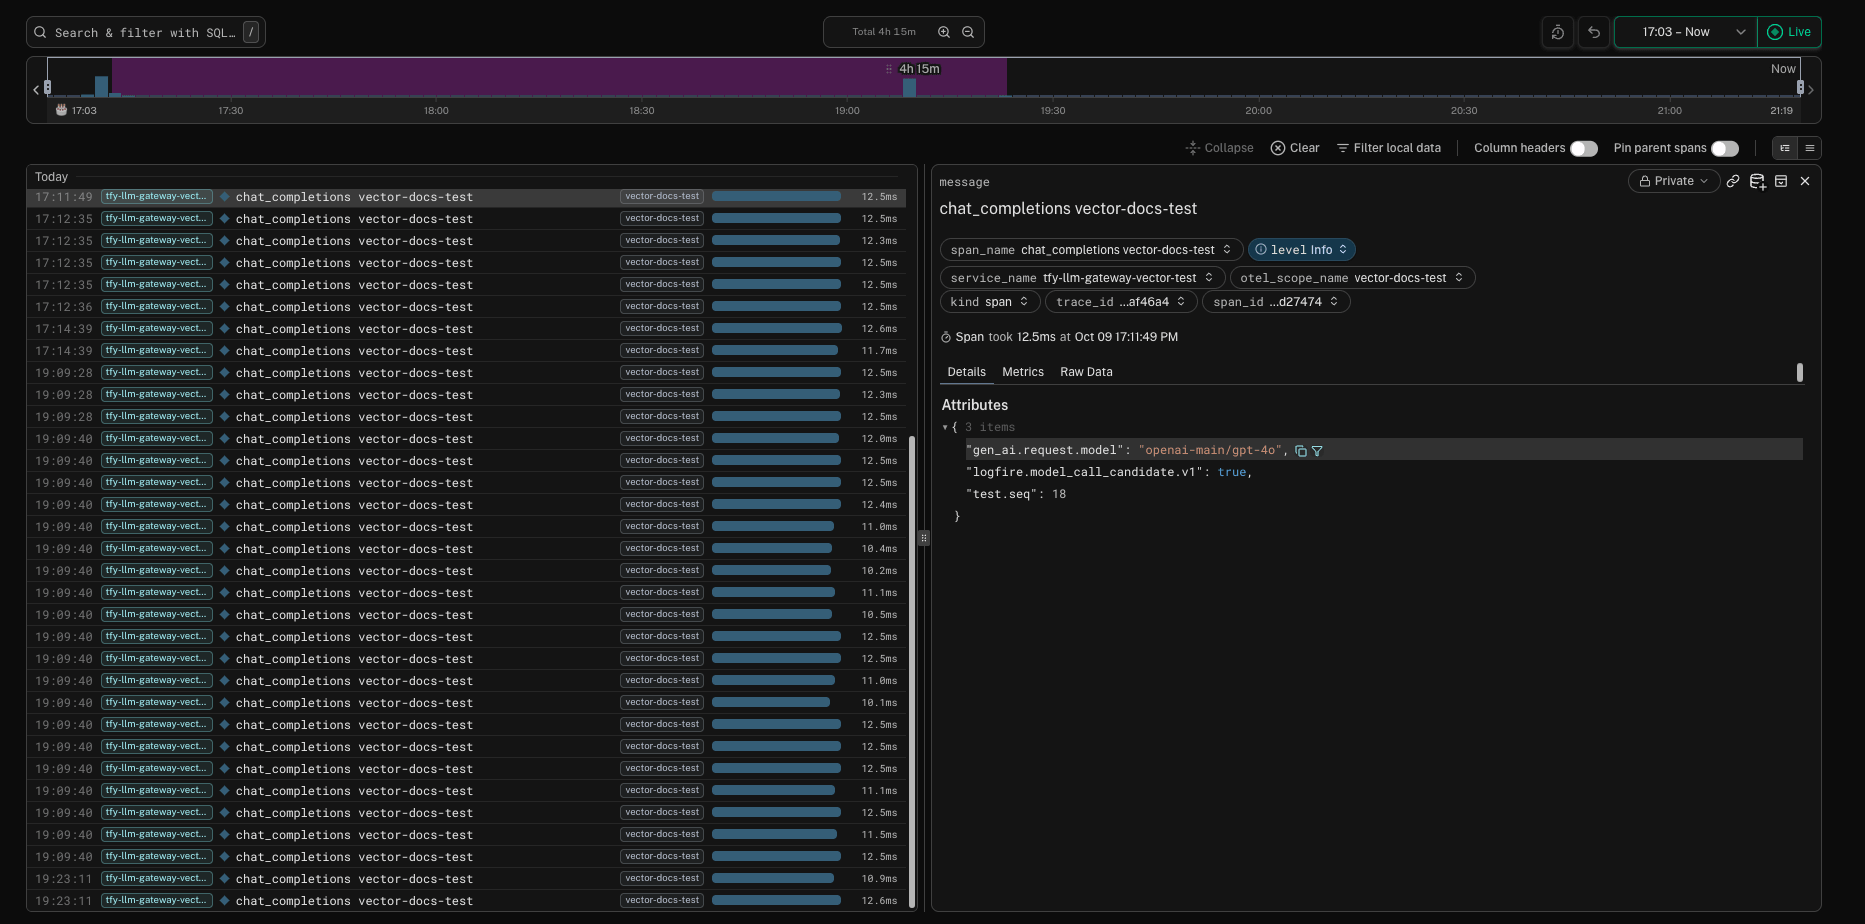Open the Private visibility dropdown
The height and width of the screenshot is (924, 1865).
click(1674, 181)
